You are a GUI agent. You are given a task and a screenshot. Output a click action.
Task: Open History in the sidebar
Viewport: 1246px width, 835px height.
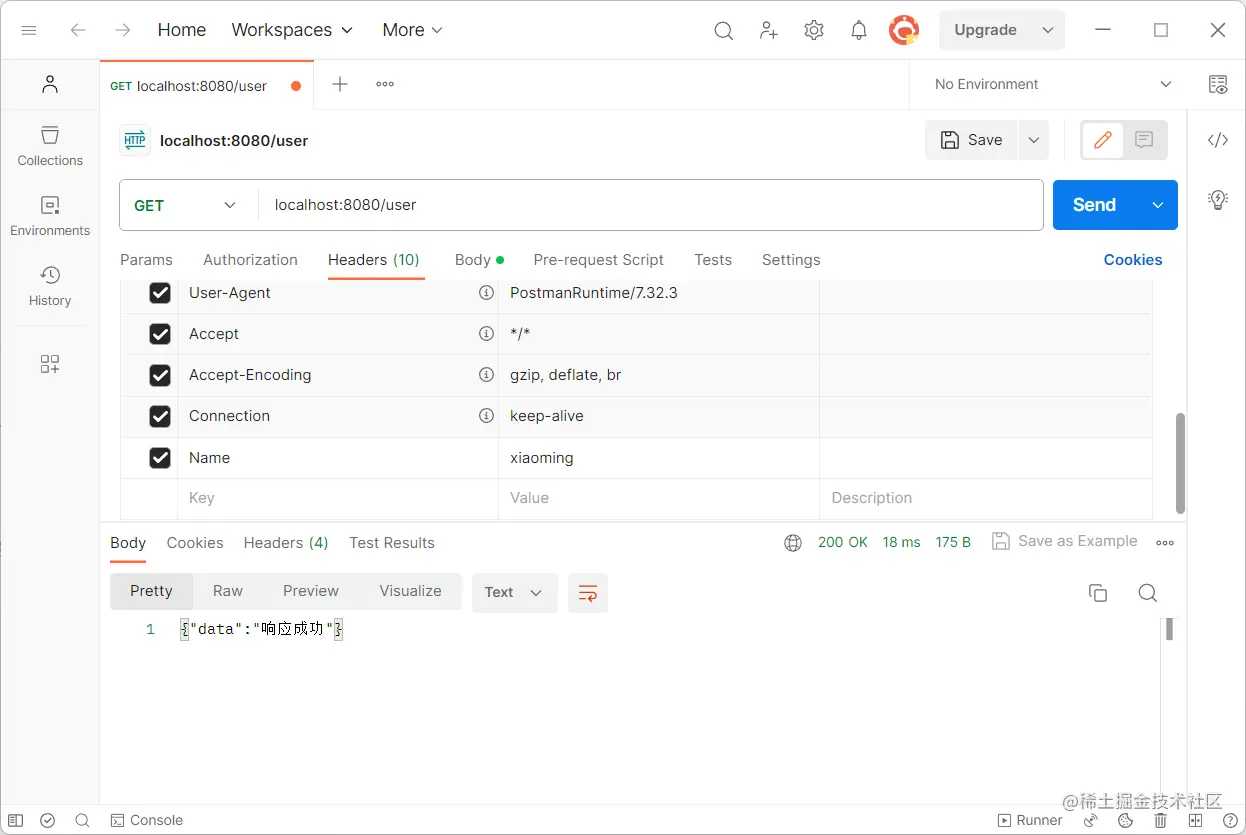50,285
